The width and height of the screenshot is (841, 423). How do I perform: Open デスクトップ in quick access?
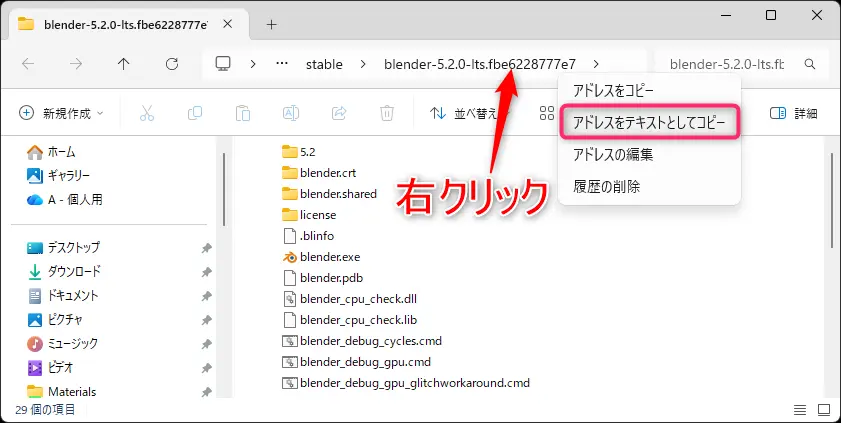[x=63, y=248]
